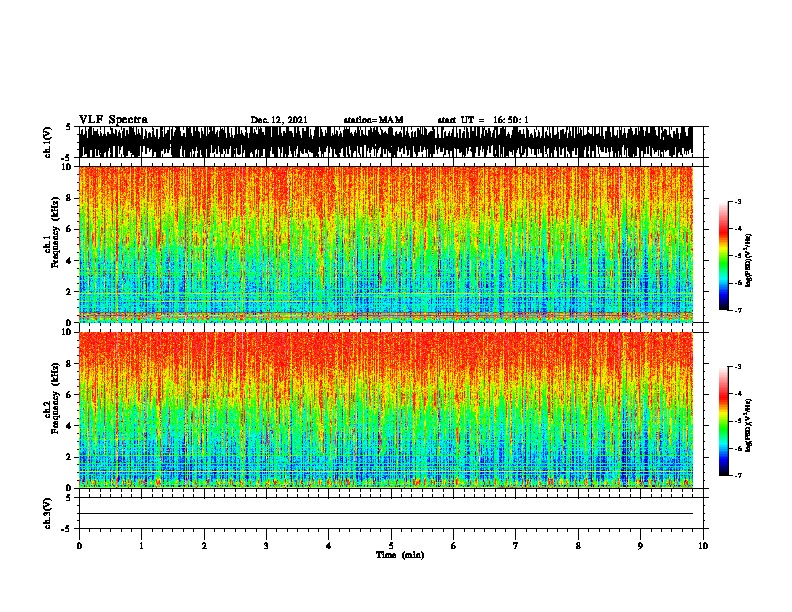
Task: Click the ch.2 colorbar log(PSD) units label
Action: tap(749, 425)
